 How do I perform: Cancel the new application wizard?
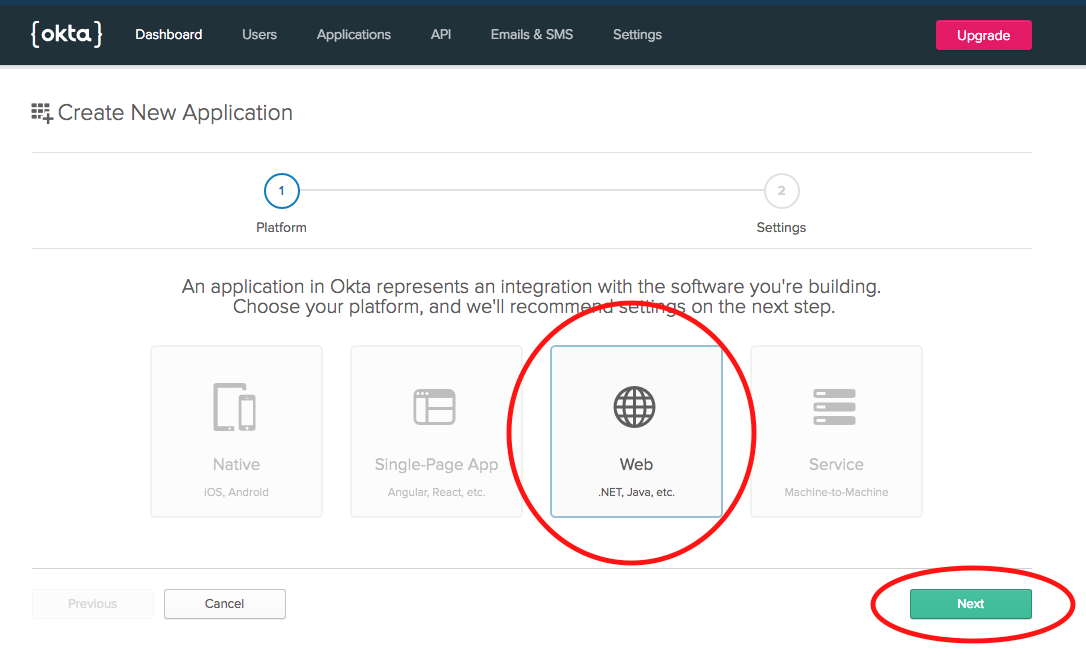[x=225, y=604]
